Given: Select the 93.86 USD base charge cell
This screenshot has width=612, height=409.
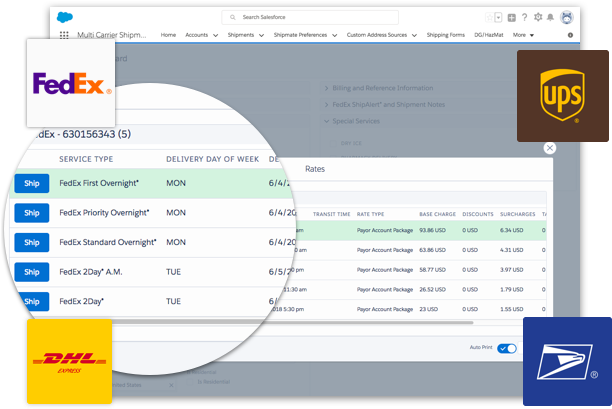Looking at the screenshot, I should click(432, 230).
